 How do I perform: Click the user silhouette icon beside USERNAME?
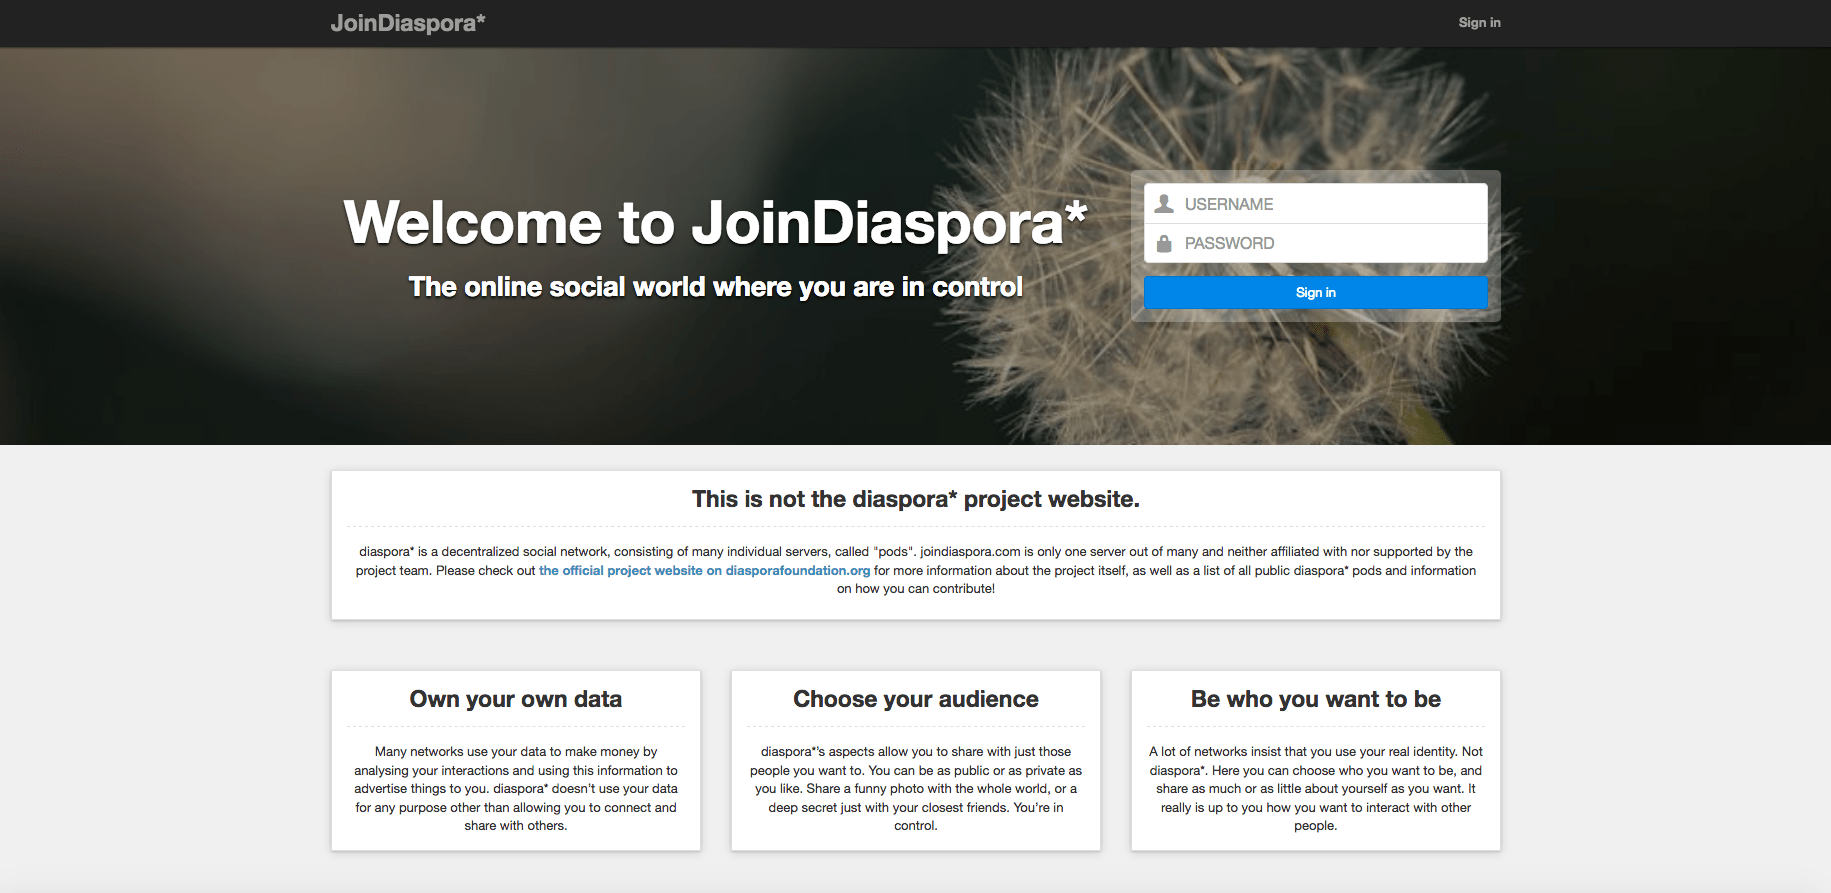[1164, 204]
